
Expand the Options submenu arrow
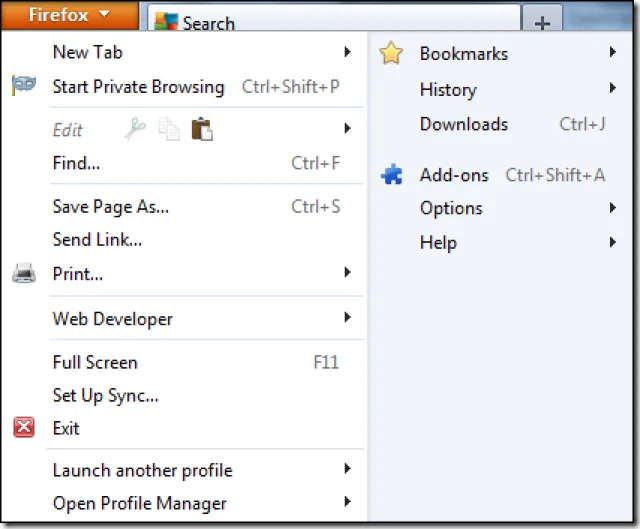coord(612,208)
